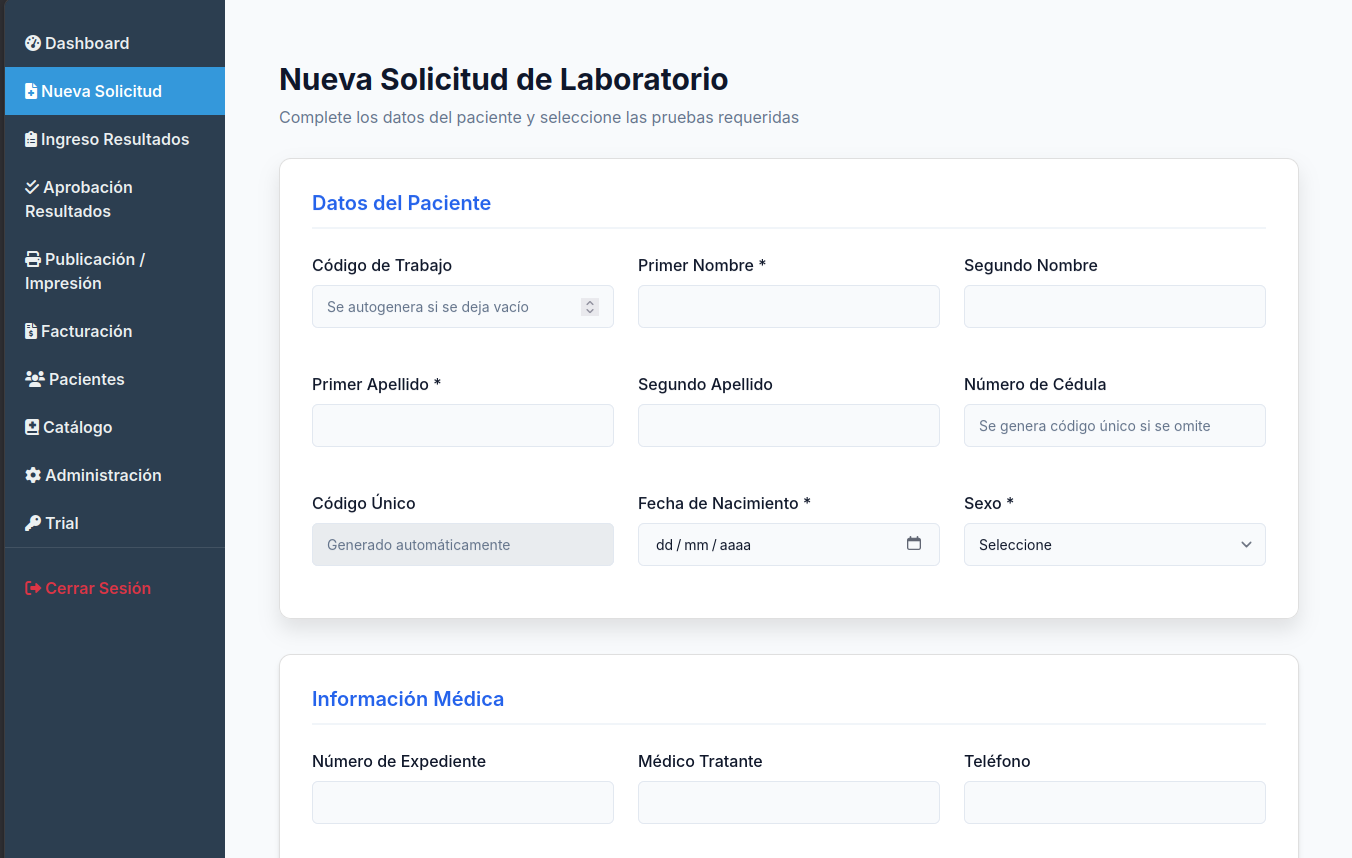Click the Fecha de Nacimiento date text
This screenshot has width=1352, height=858.
703,545
